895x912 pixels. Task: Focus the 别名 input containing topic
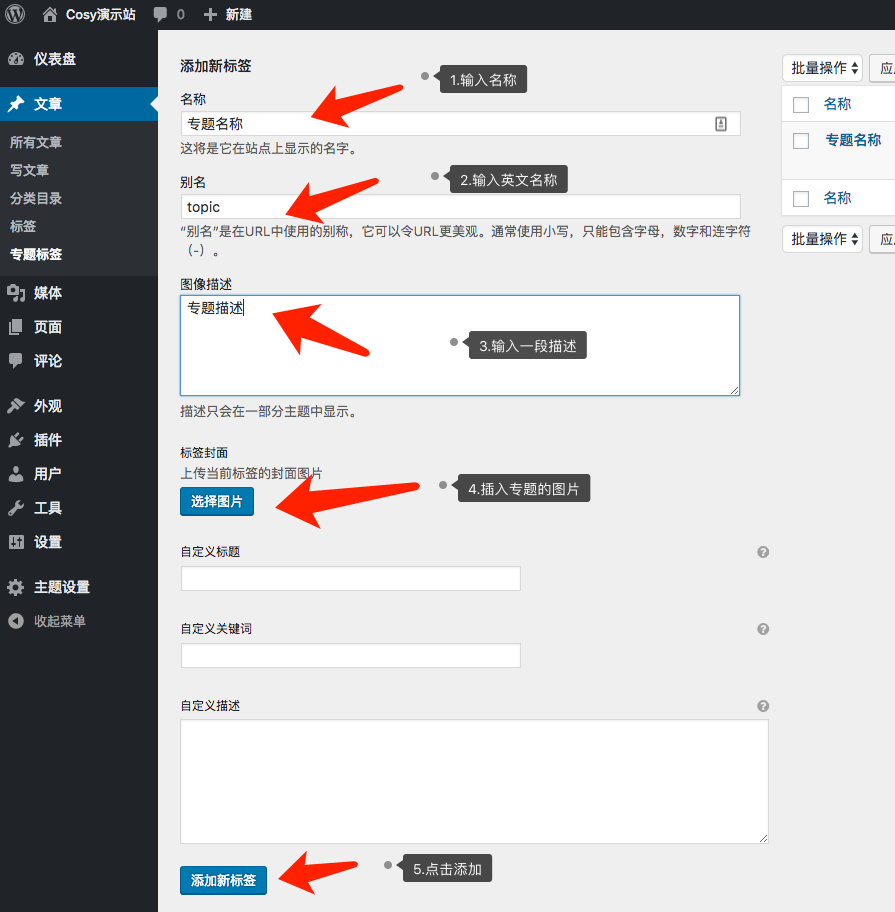tap(460, 206)
